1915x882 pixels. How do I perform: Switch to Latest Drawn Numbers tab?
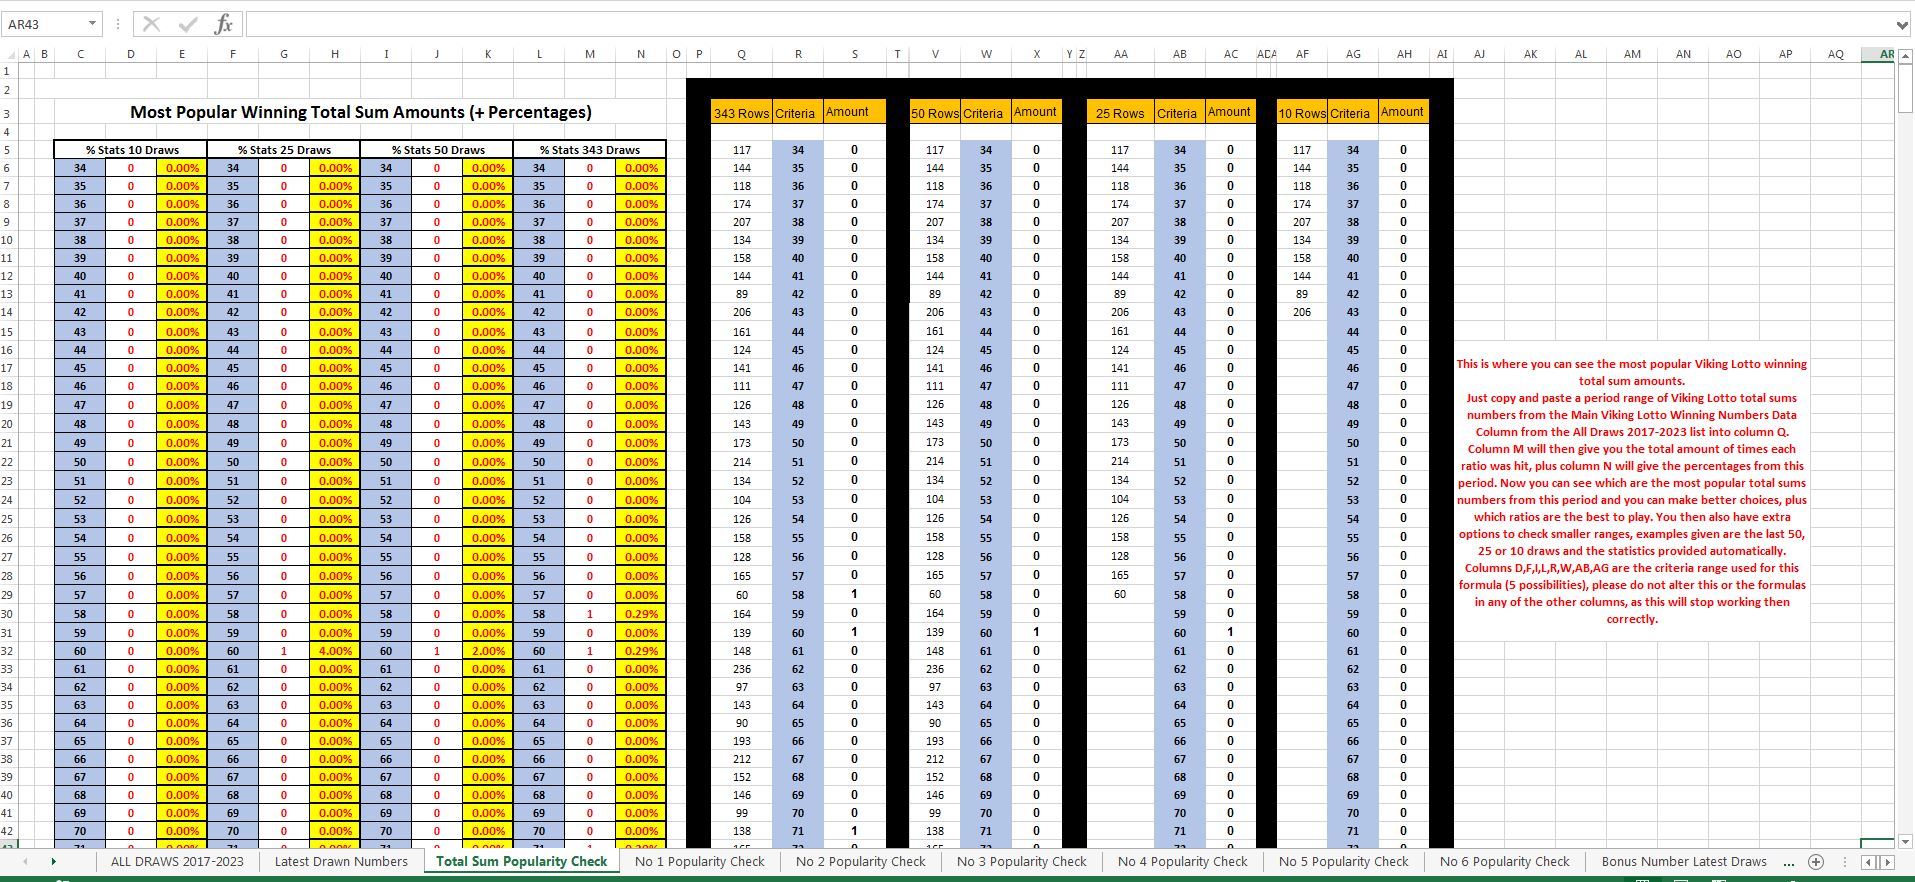pos(341,861)
